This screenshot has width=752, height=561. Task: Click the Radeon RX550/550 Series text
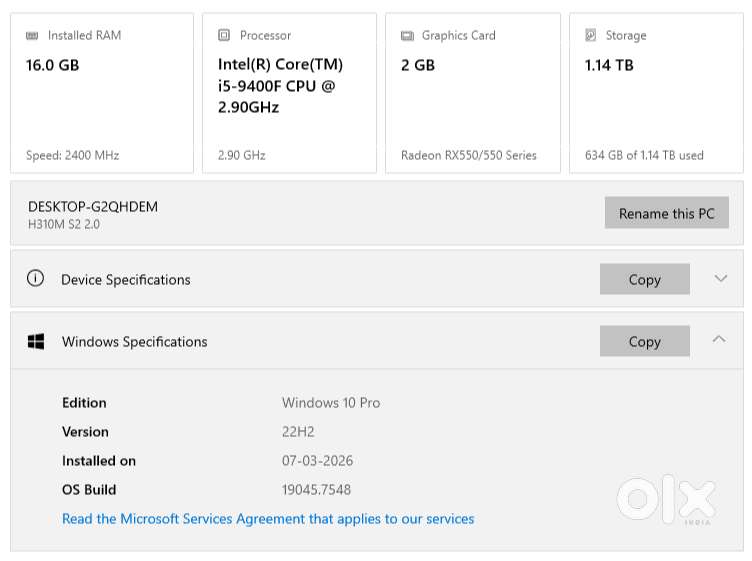(469, 155)
